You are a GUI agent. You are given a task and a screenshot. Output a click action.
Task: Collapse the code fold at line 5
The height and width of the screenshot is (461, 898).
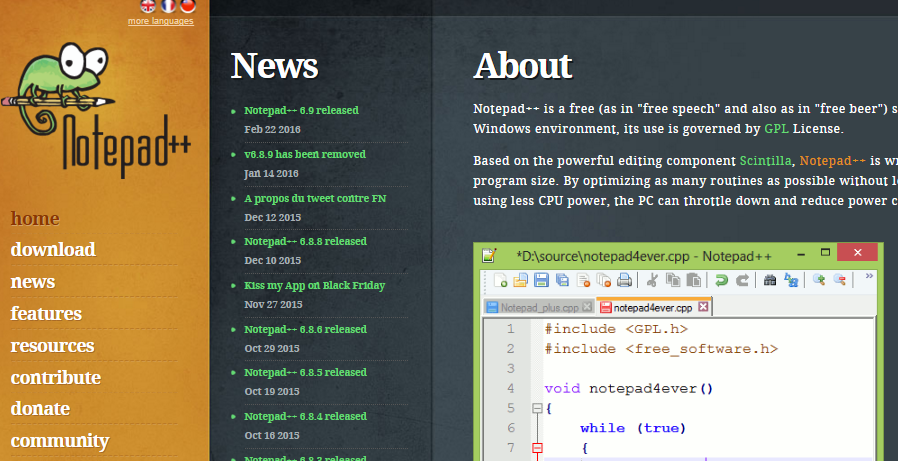pos(537,408)
